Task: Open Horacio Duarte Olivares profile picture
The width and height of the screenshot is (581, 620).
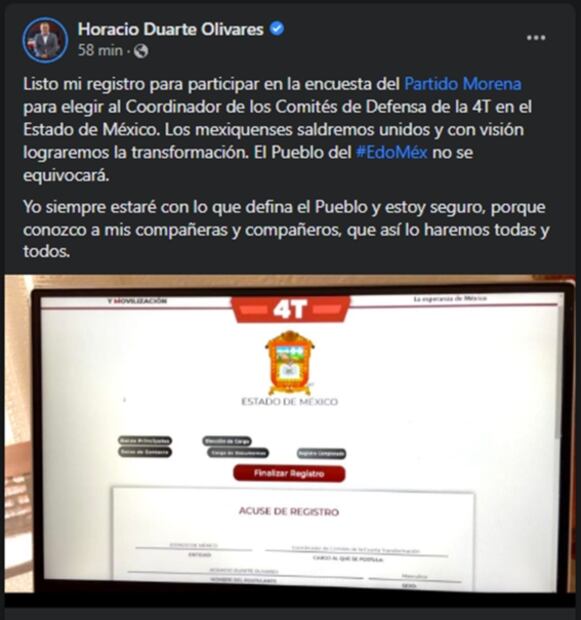Action: pos(45,40)
